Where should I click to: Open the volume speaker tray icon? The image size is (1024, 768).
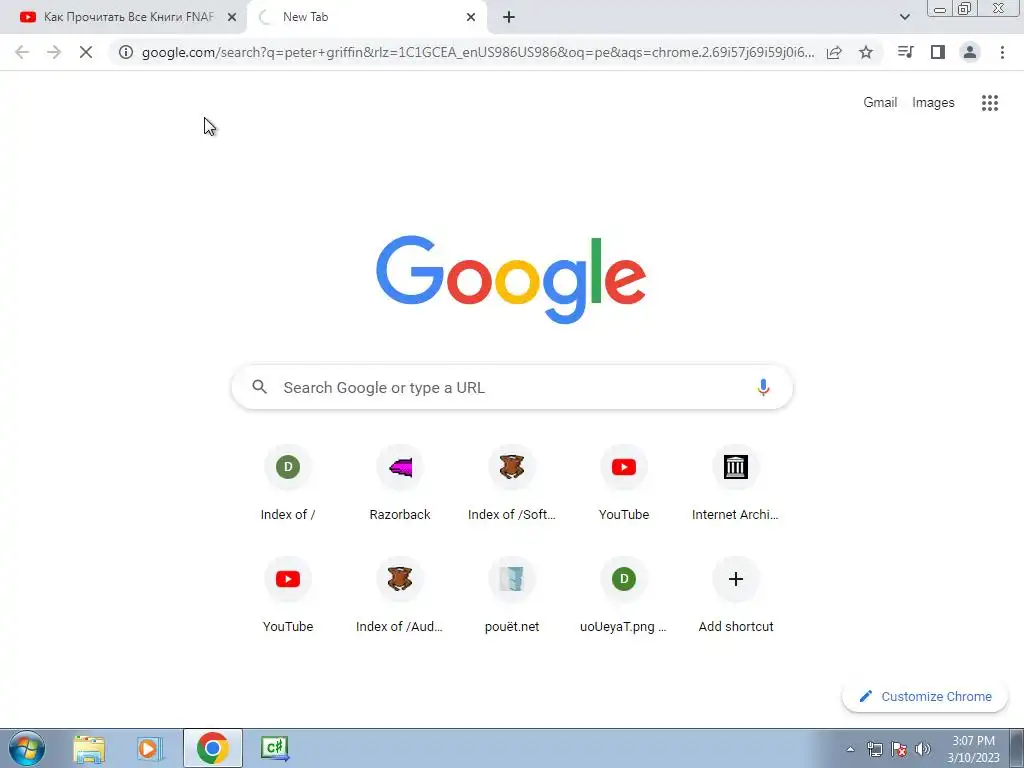coord(922,749)
